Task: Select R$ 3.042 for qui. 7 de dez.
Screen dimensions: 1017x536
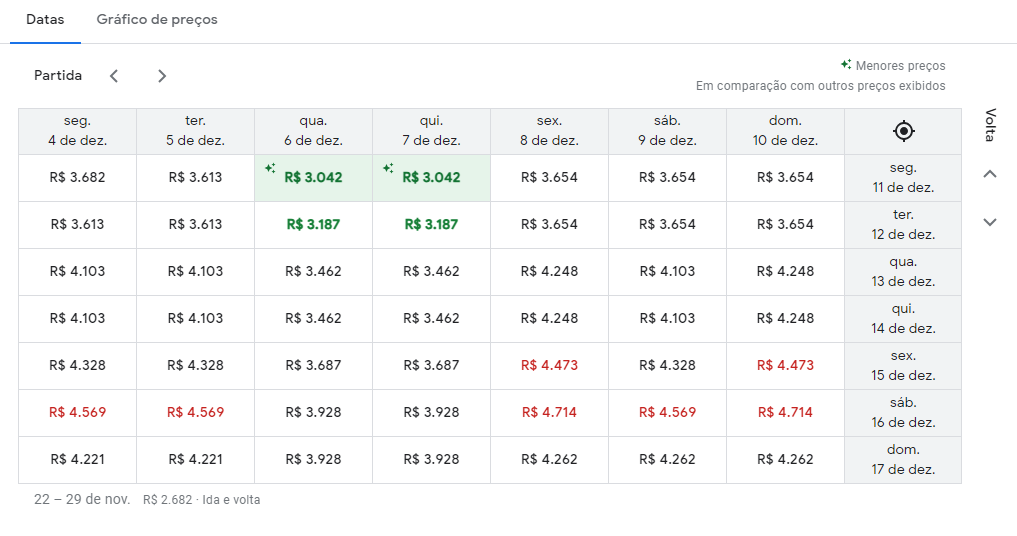Action: pos(431,178)
